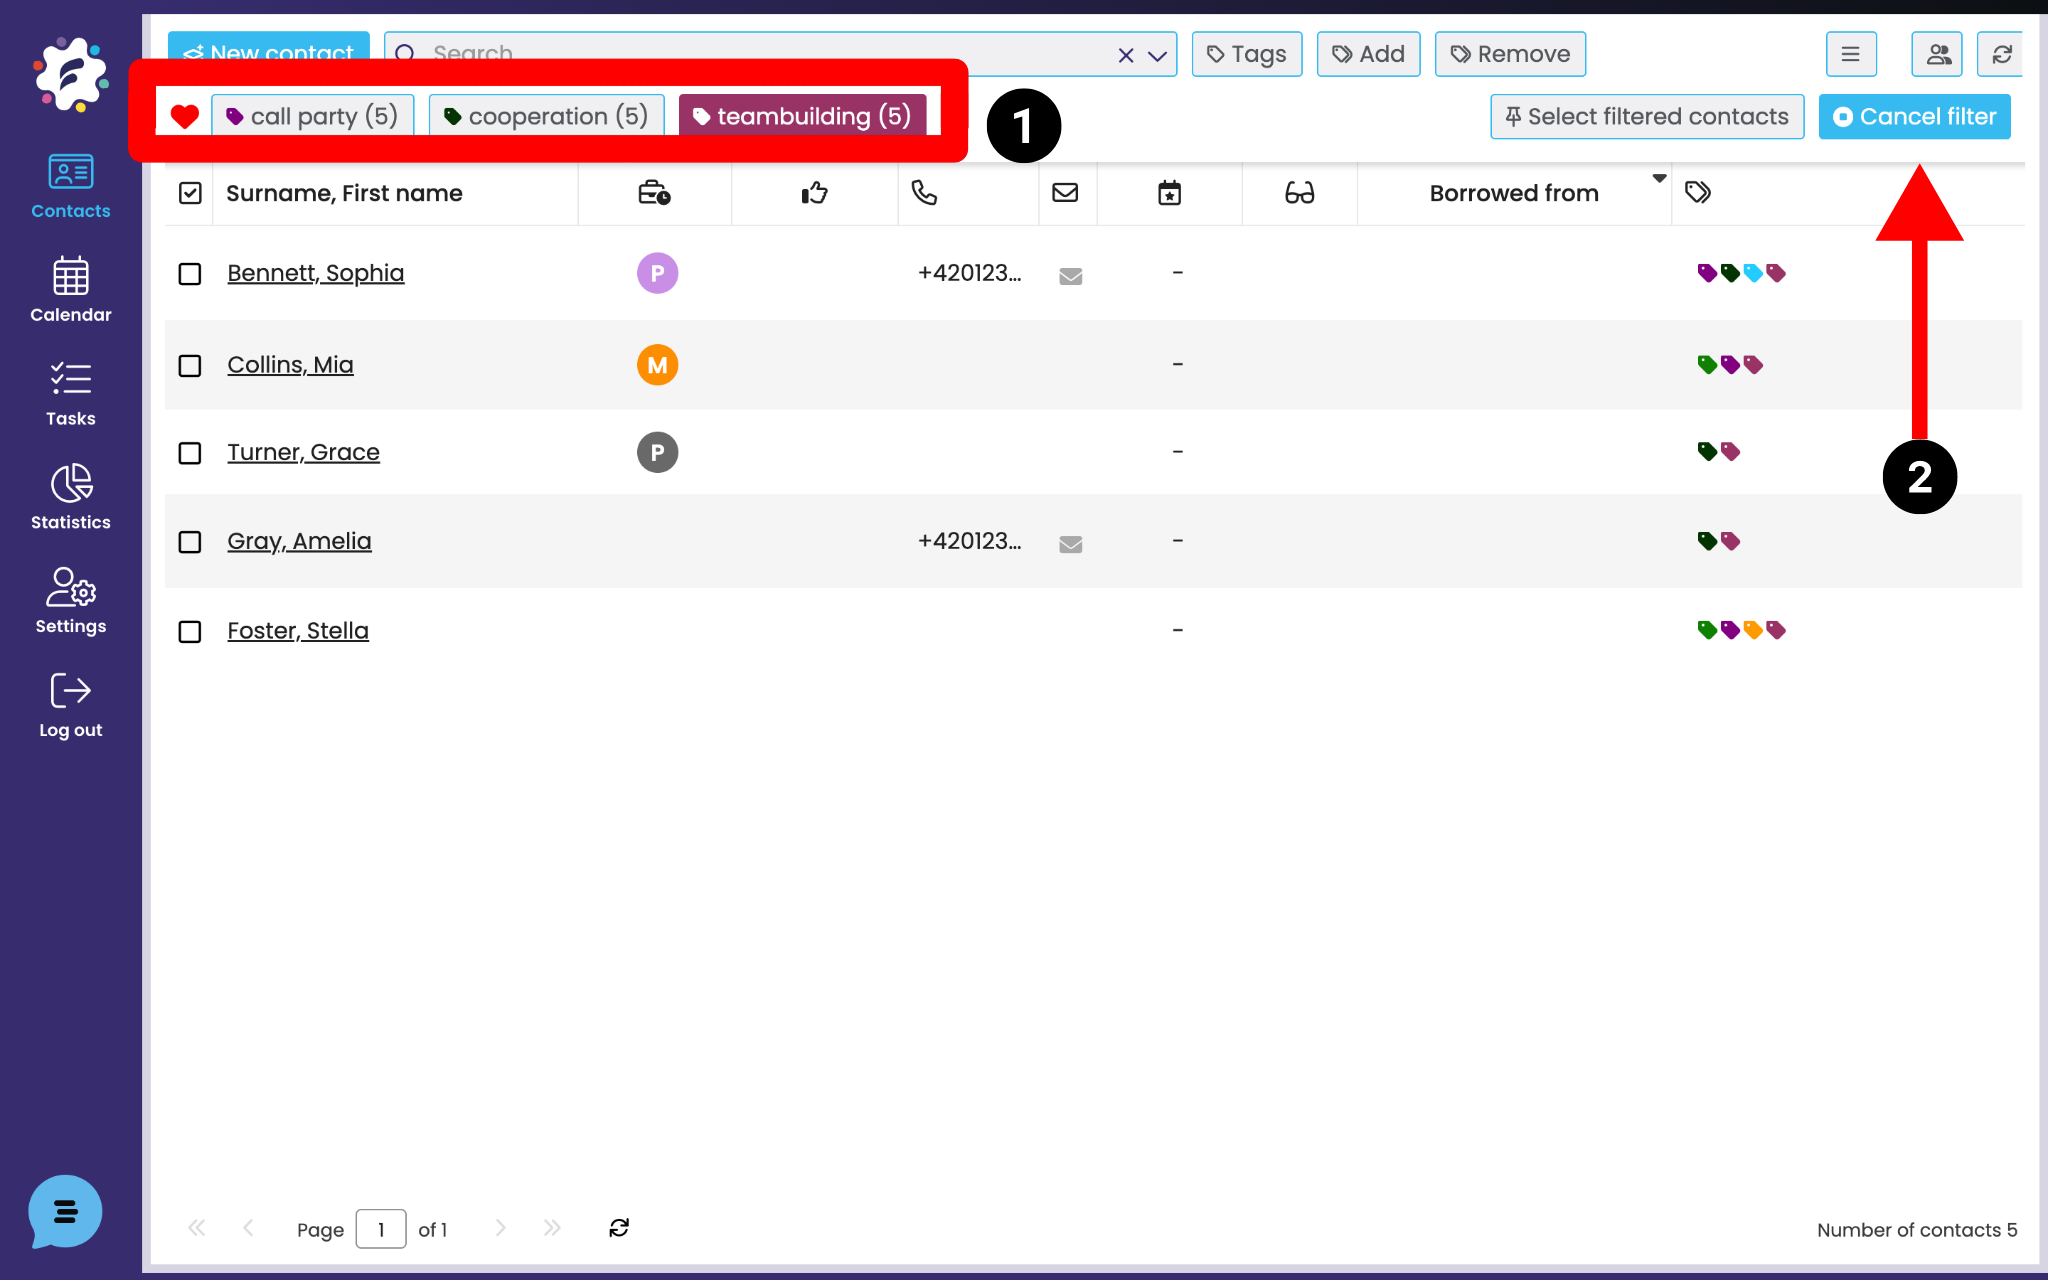This screenshot has height=1280, width=2048.
Task: Open the chat bubble widget
Action: click(65, 1211)
